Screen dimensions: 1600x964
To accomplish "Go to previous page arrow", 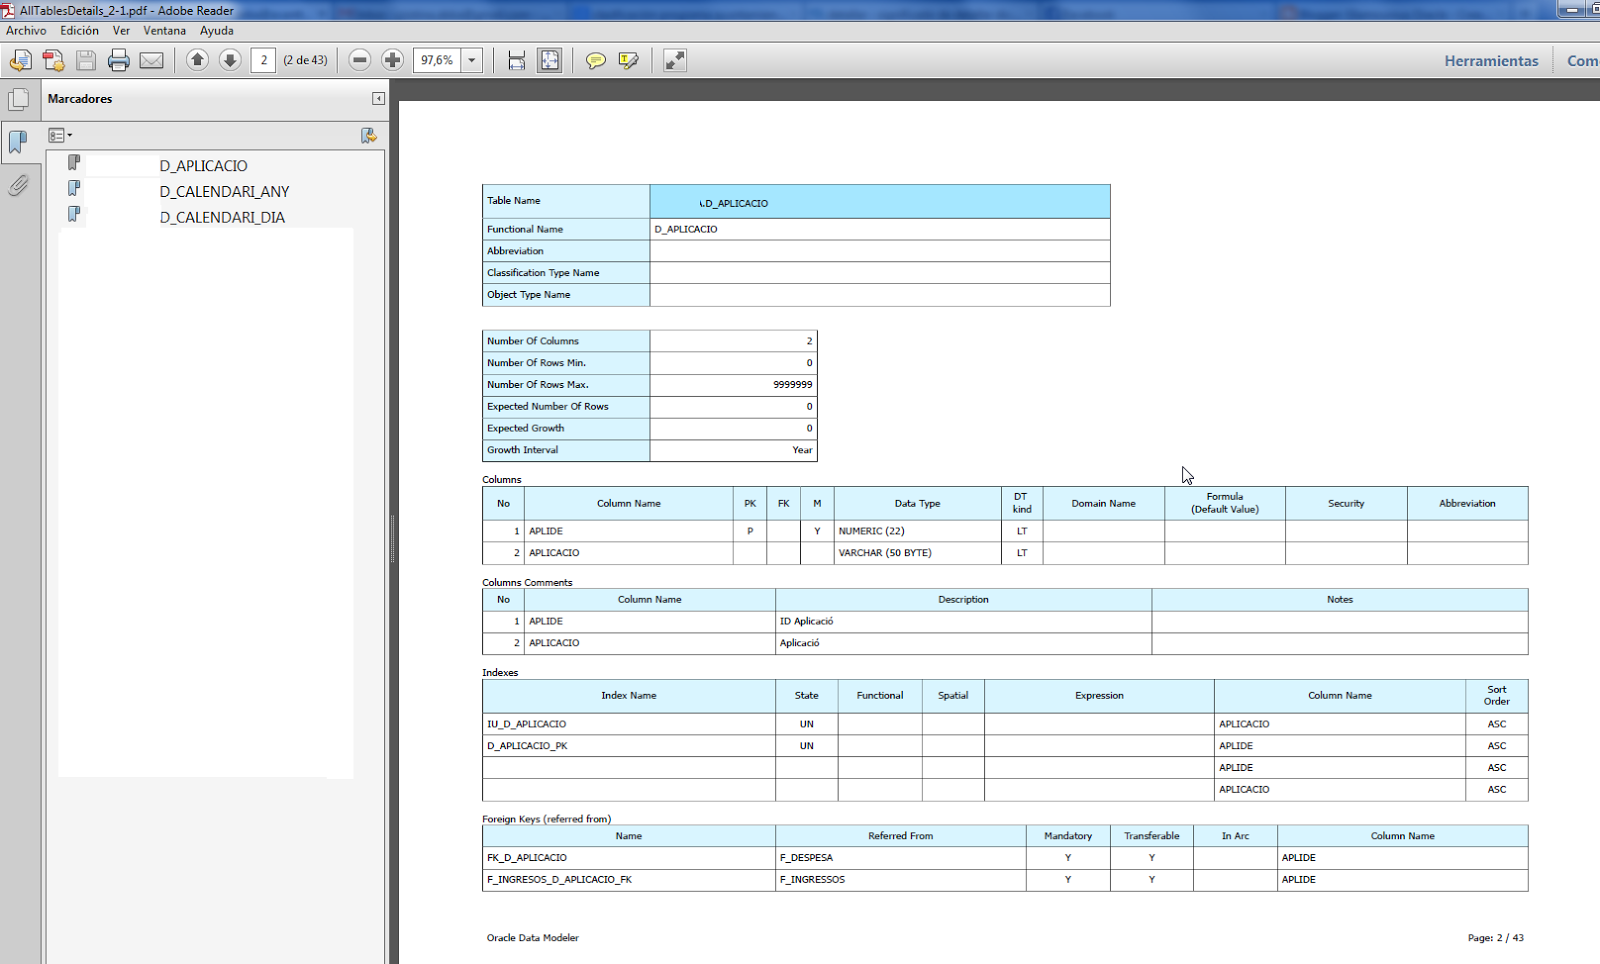I will (x=197, y=61).
